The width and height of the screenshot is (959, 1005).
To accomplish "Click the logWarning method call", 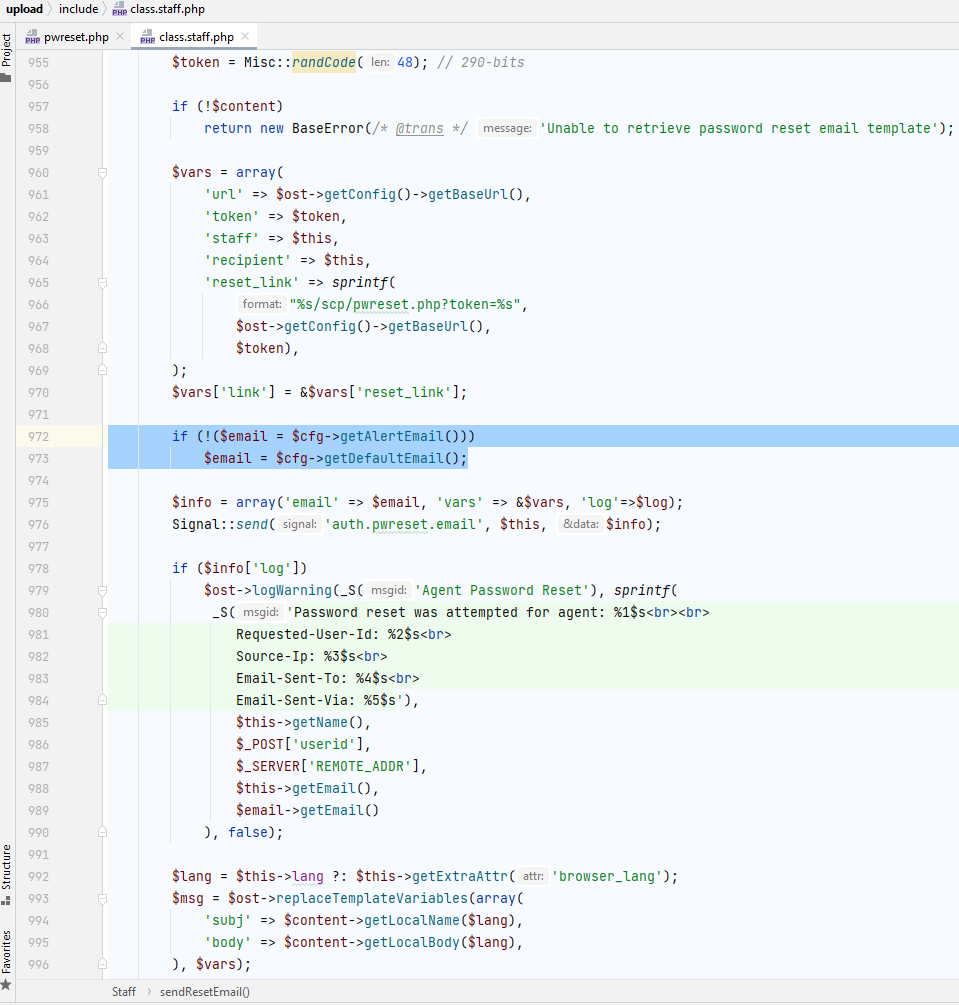I will pos(292,590).
